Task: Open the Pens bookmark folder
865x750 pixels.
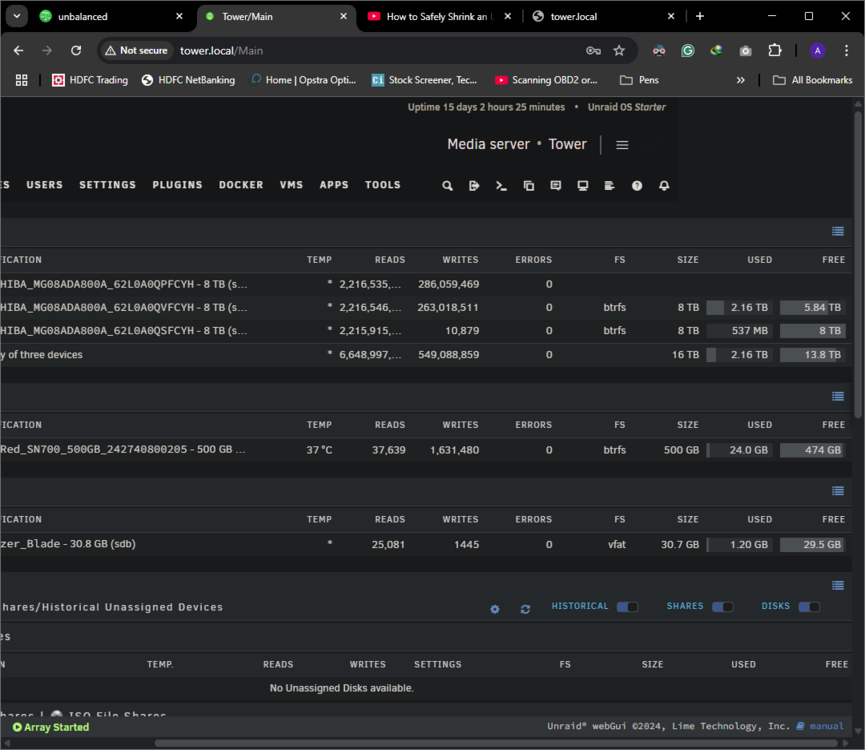Action: 639,81
